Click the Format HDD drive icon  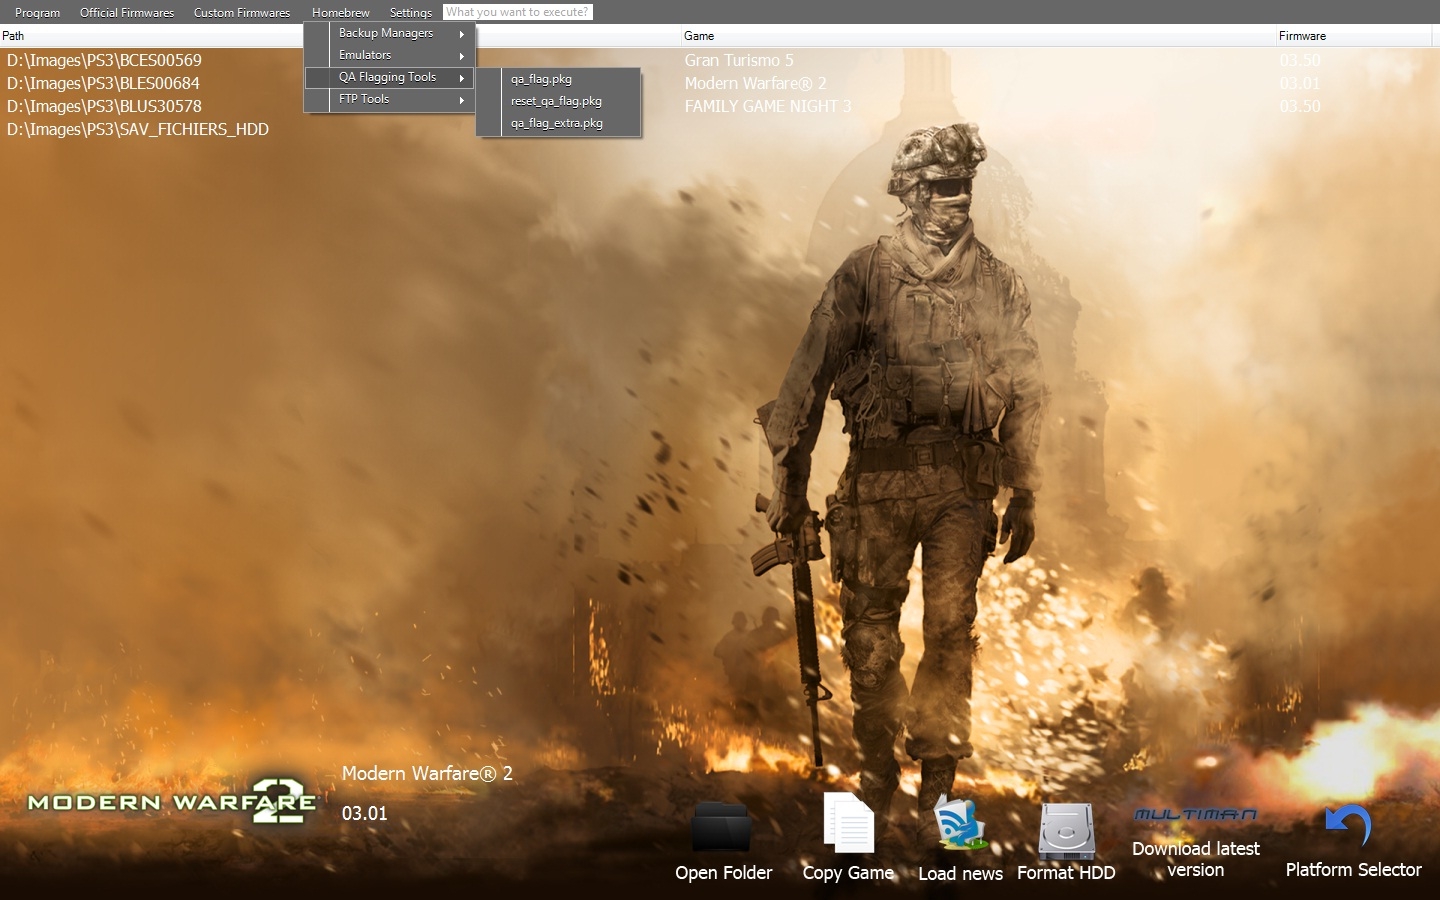pos(1066,830)
